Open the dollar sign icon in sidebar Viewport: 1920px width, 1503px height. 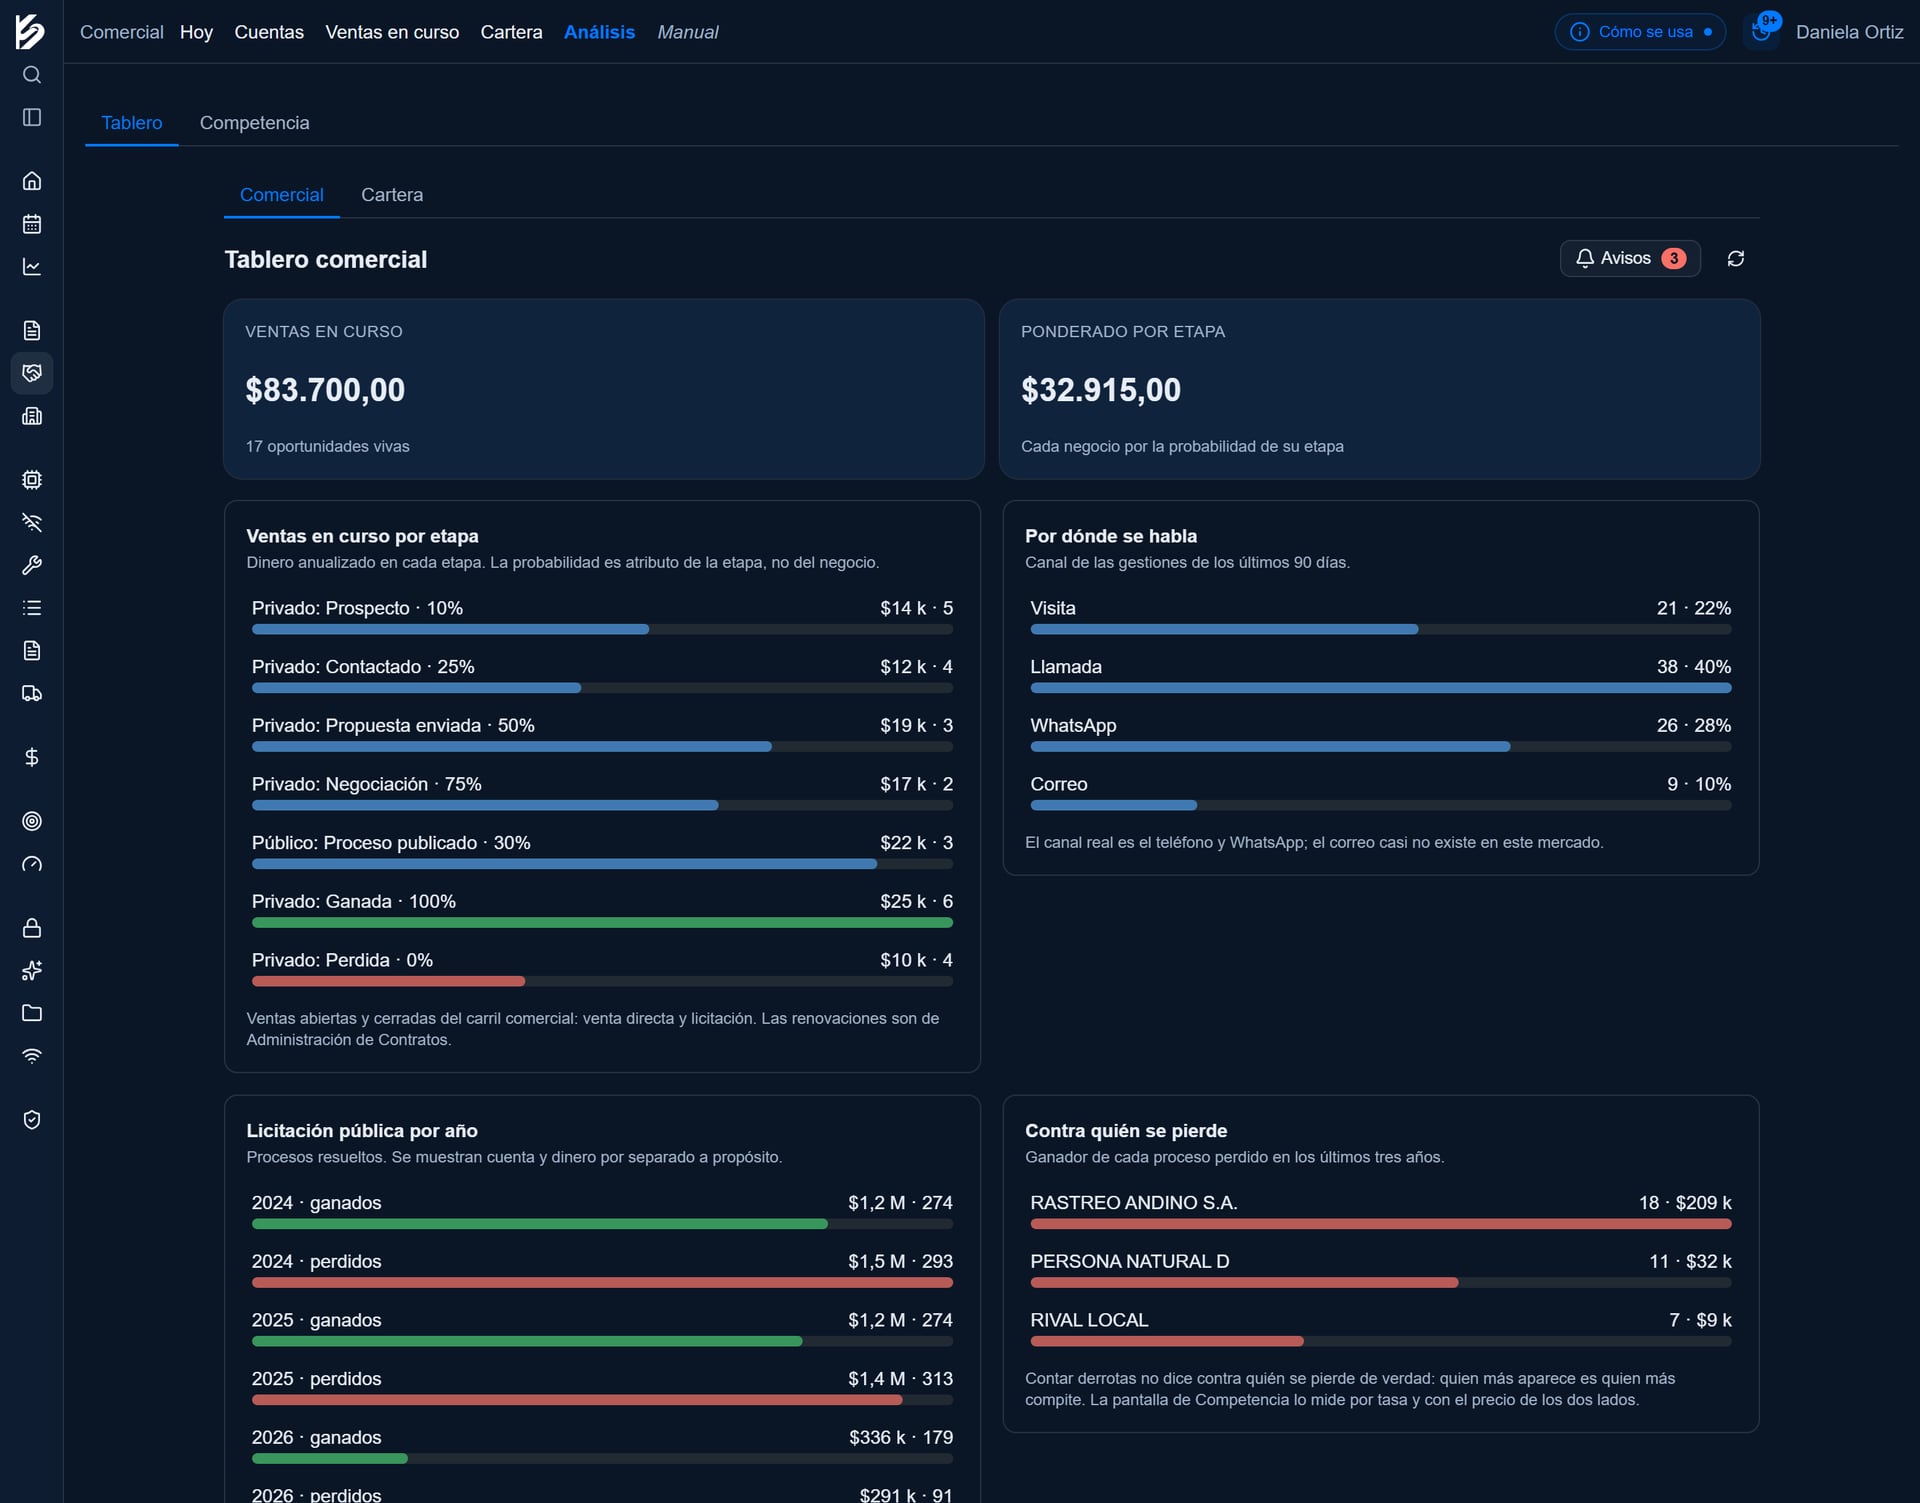coord(32,757)
